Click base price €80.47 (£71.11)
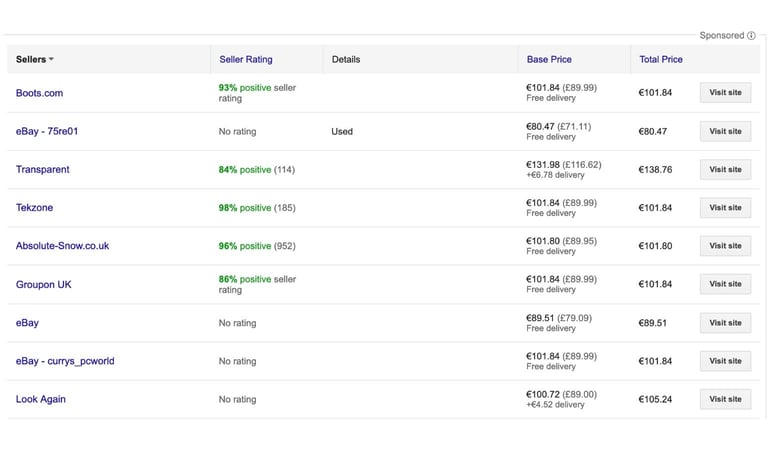Image resolution: width=772 pixels, height=450 pixels. (558, 127)
